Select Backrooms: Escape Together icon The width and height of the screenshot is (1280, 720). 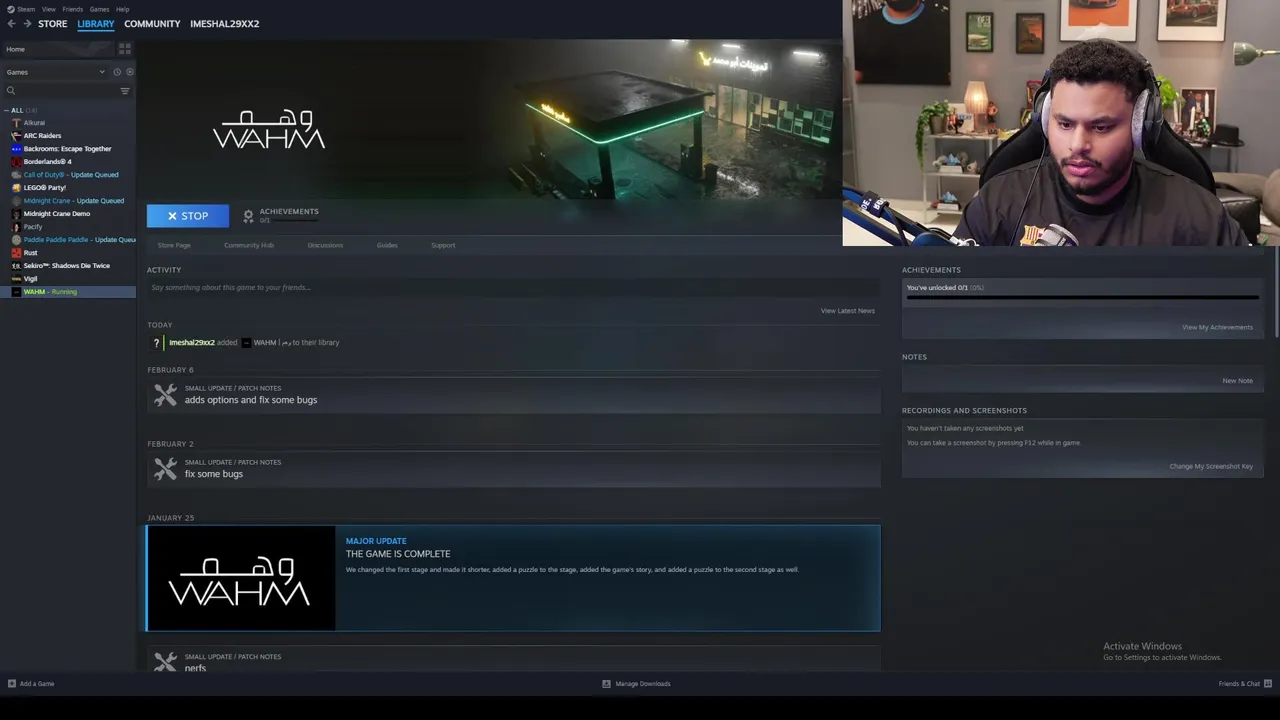[16, 148]
